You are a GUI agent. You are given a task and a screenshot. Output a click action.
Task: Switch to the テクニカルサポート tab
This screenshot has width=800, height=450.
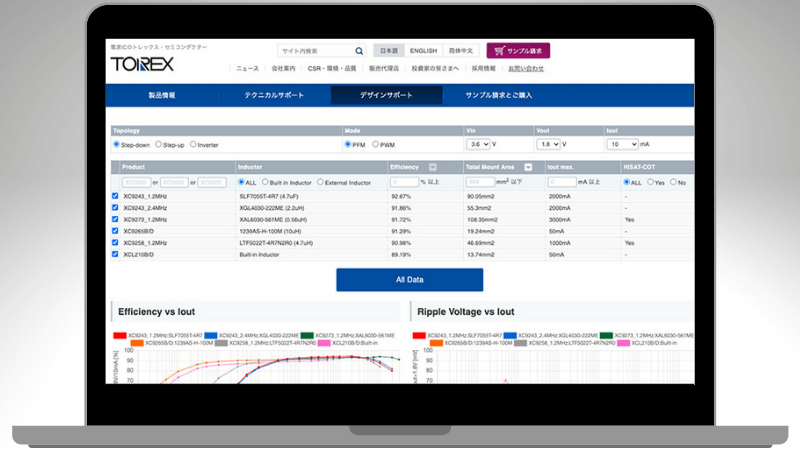pos(273,95)
